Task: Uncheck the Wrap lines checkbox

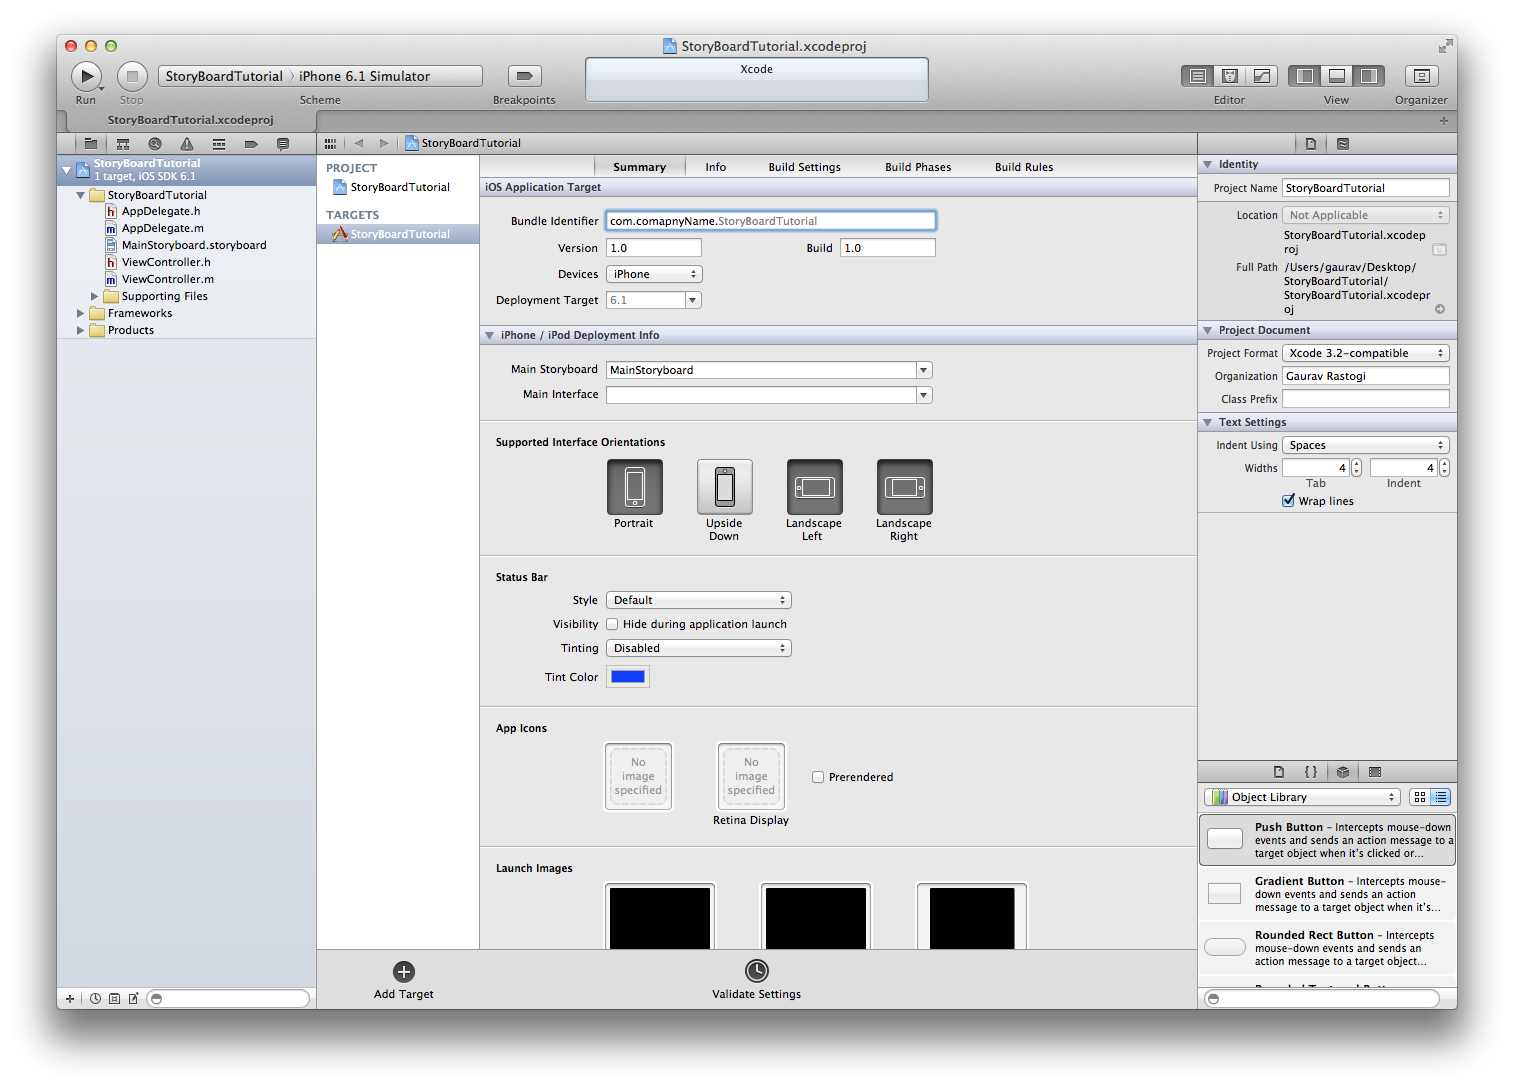Action: pyautogui.click(x=1289, y=501)
